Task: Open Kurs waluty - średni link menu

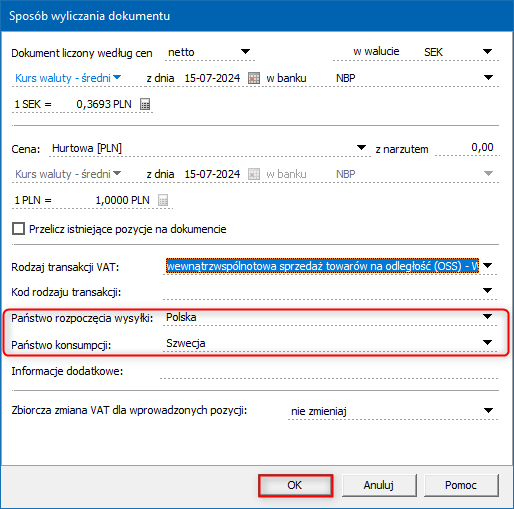Action: click(x=68, y=78)
